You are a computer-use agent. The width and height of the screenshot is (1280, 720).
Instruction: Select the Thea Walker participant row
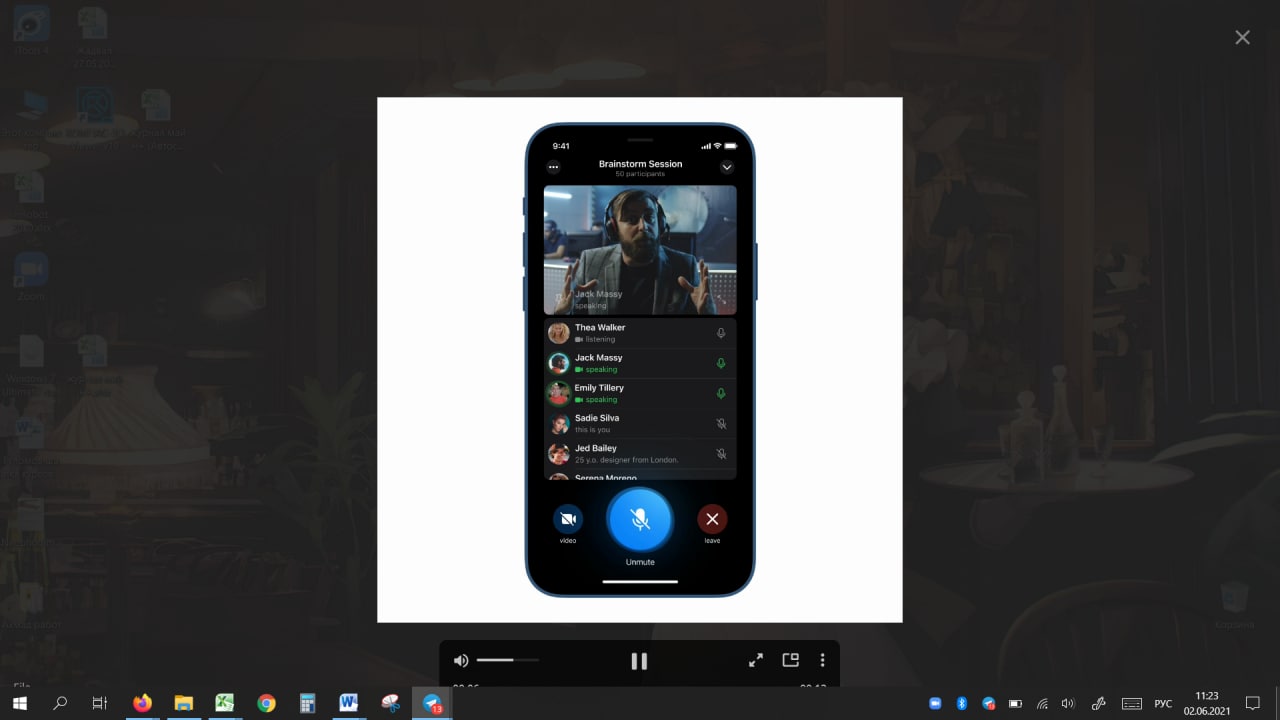[x=640, y=333]
